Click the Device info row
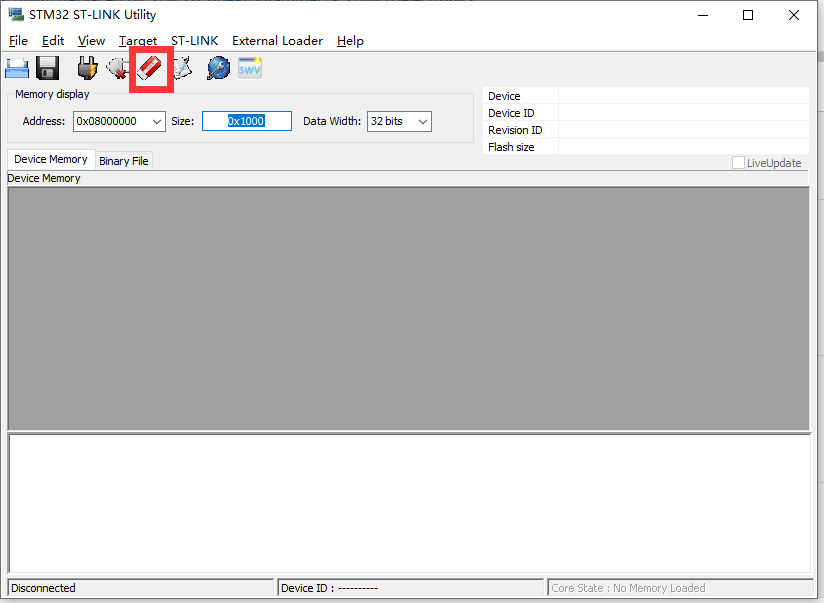Screen dimensions: 824x603 [646, 96]
